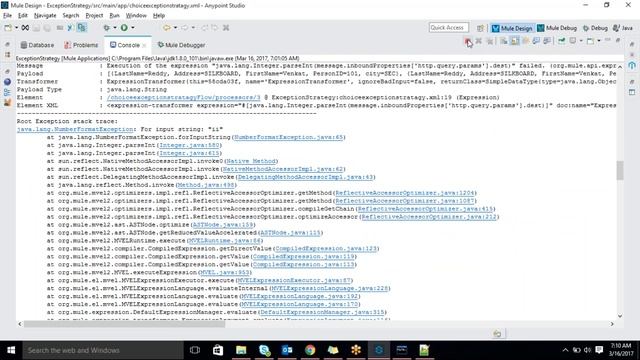Click the Windows Start button
The height and width of the screenshot is (360, 640).
pos(11,350)
